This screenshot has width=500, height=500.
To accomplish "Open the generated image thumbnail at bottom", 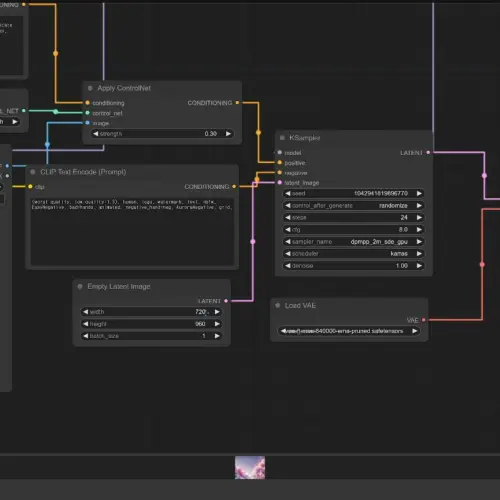I will pyautogui.click(x=250, y=468).
